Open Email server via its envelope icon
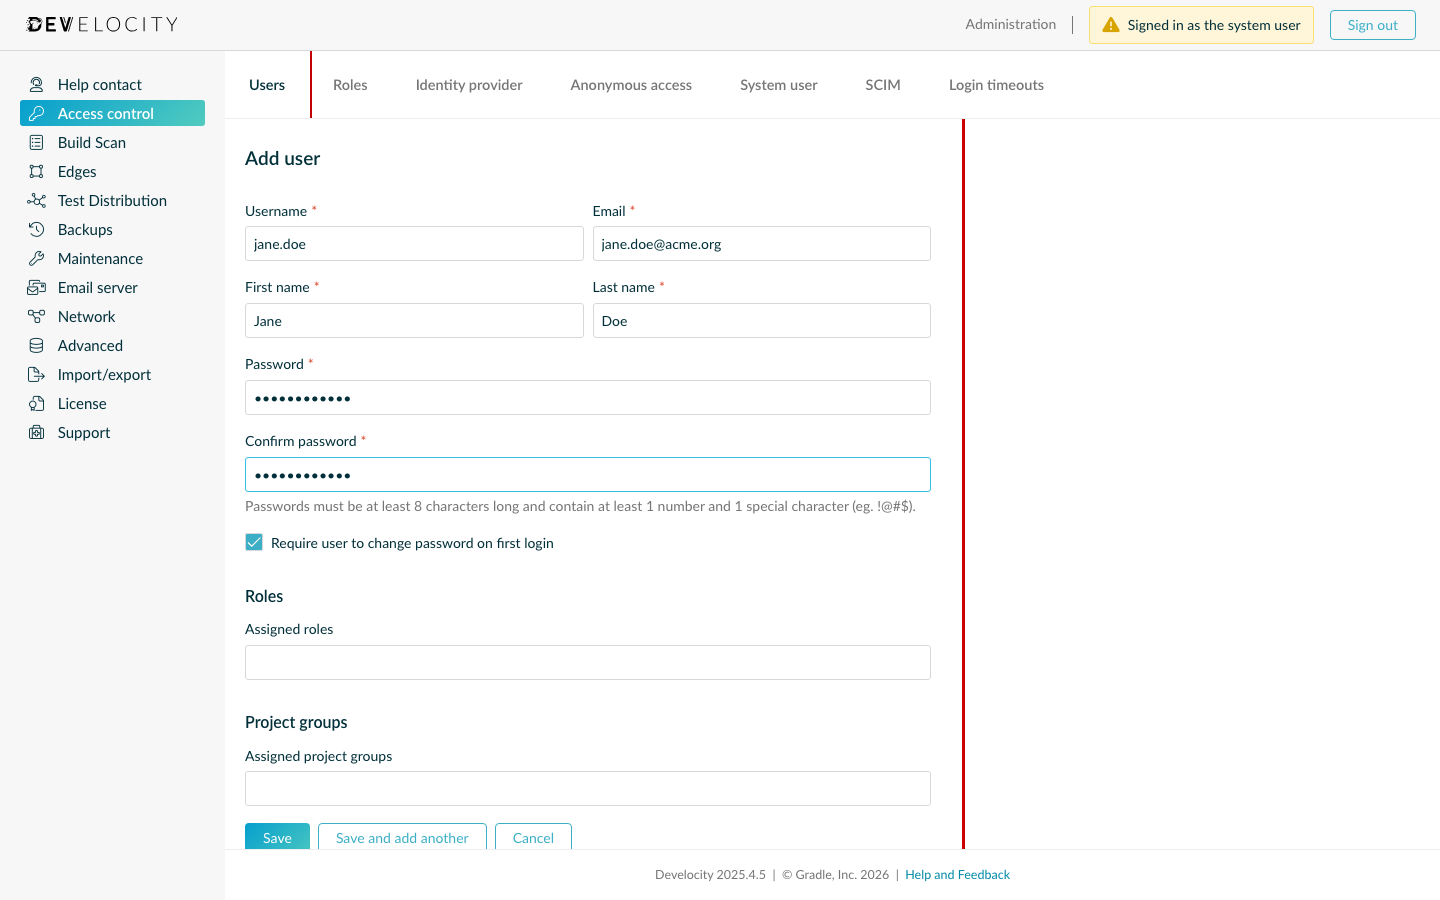 tap(35, 287)
